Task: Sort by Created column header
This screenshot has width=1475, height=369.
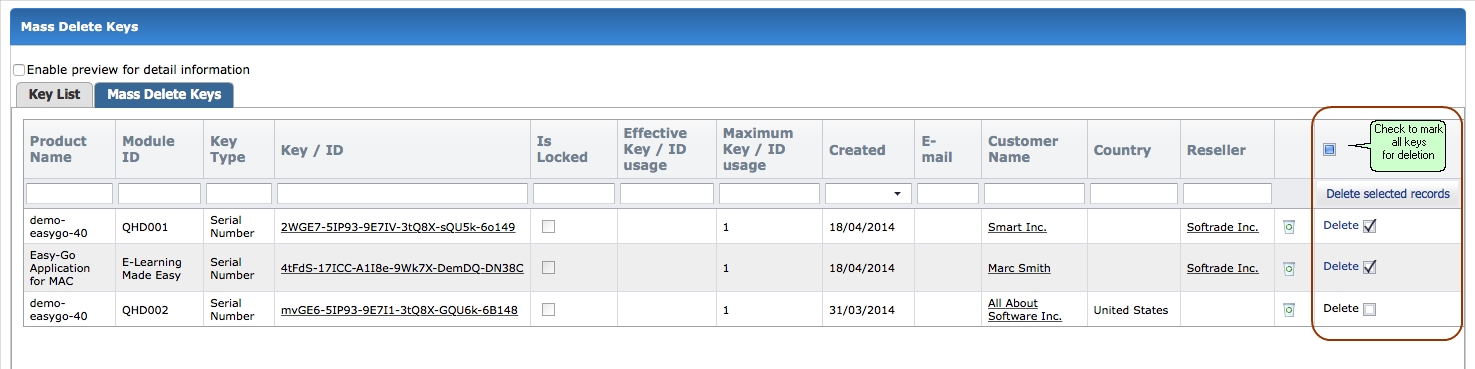Action: click(x=857, y=150)
